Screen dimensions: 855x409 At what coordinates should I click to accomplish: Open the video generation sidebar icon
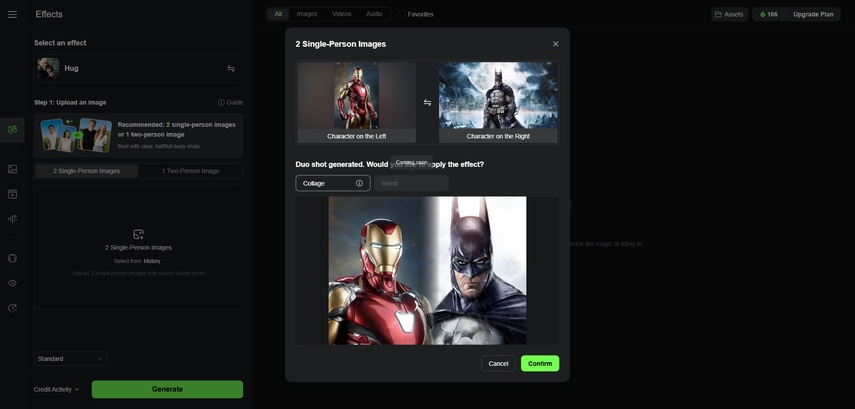tap(12, 194)
